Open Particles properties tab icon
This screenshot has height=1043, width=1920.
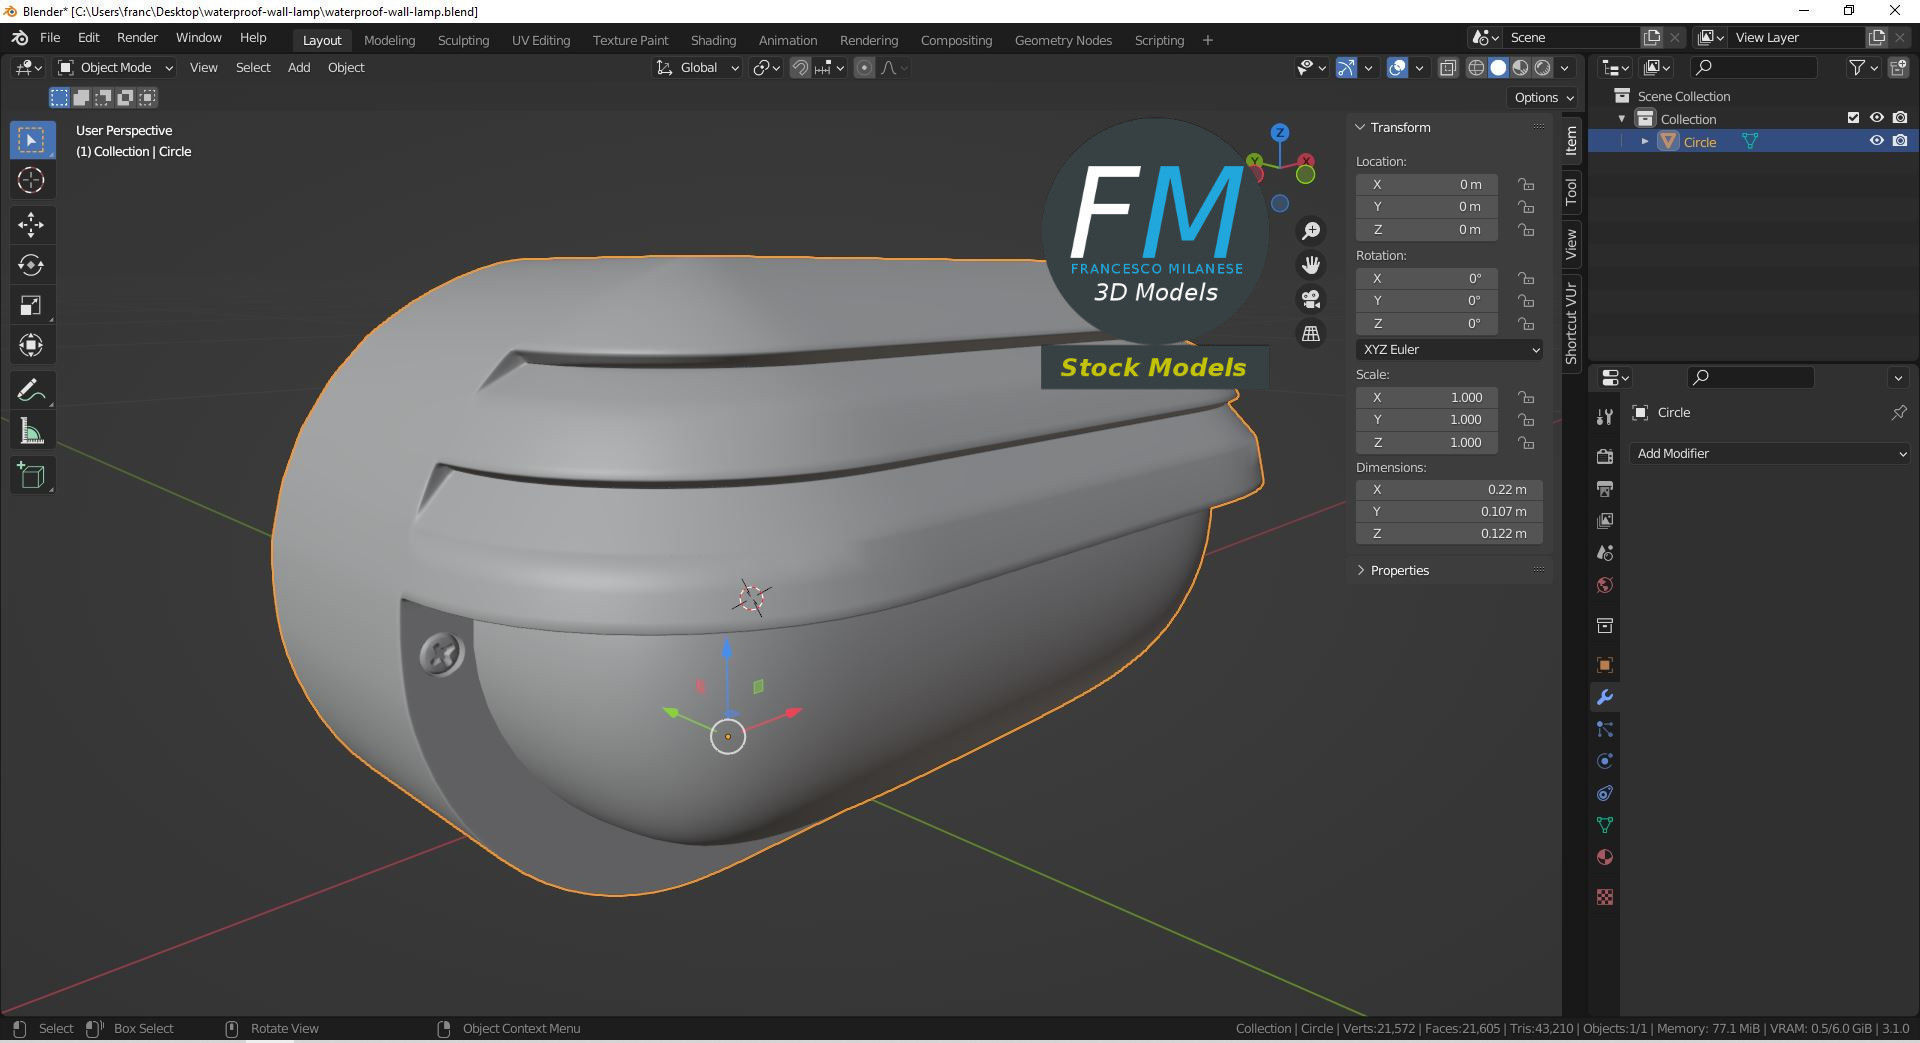(x=1605, y=729)
